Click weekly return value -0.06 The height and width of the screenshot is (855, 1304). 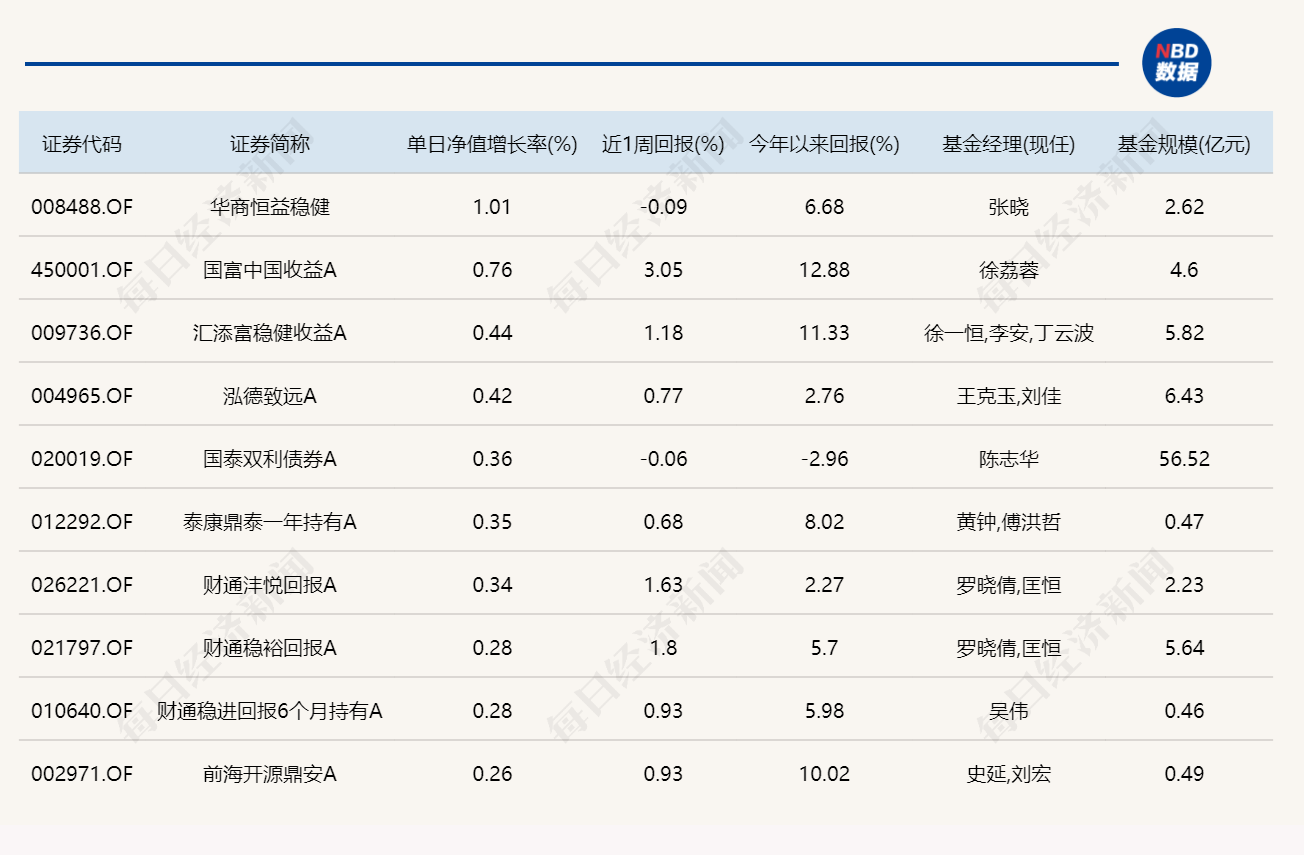(663, 459)
